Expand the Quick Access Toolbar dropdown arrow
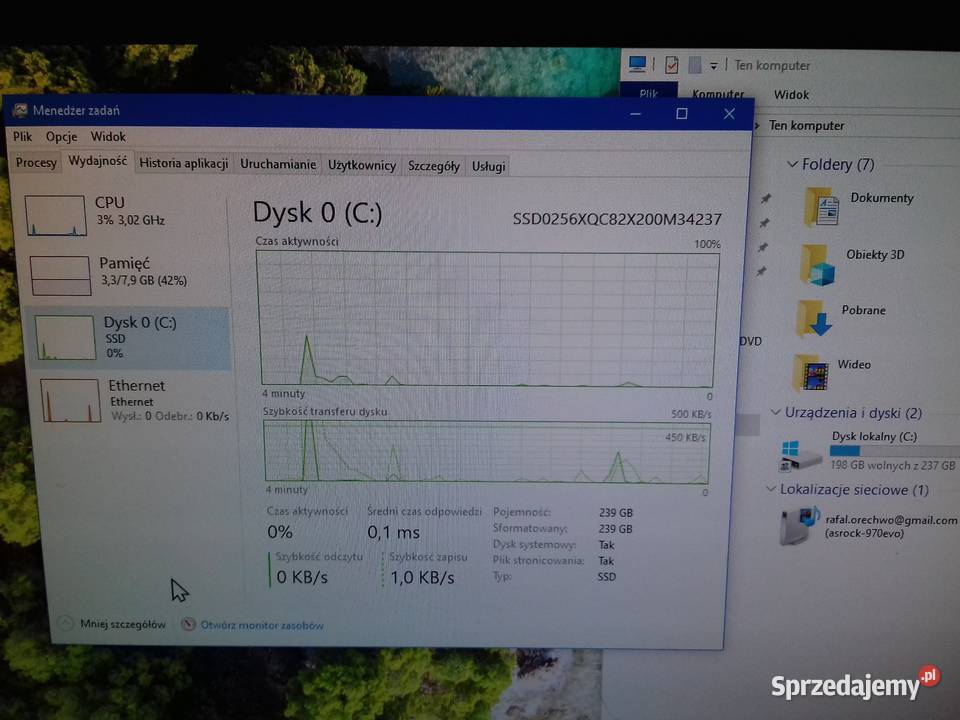Viewport: 960px width, 720px height. point(713,65)
